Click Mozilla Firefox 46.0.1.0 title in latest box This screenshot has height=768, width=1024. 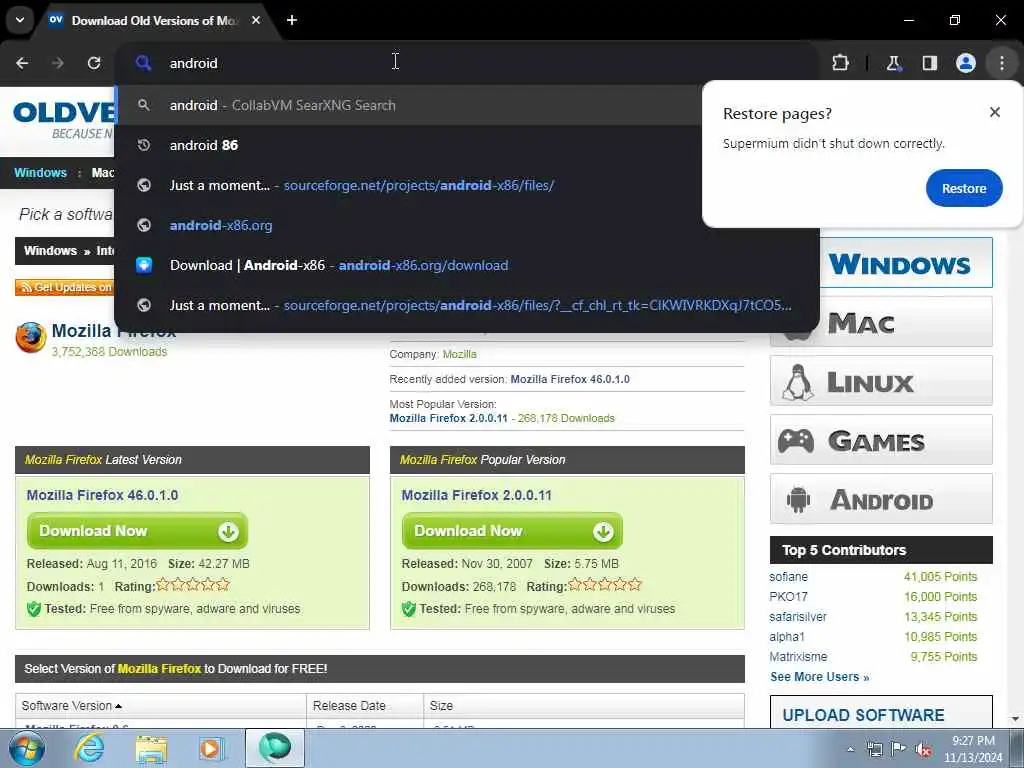(x=103, y=495)
